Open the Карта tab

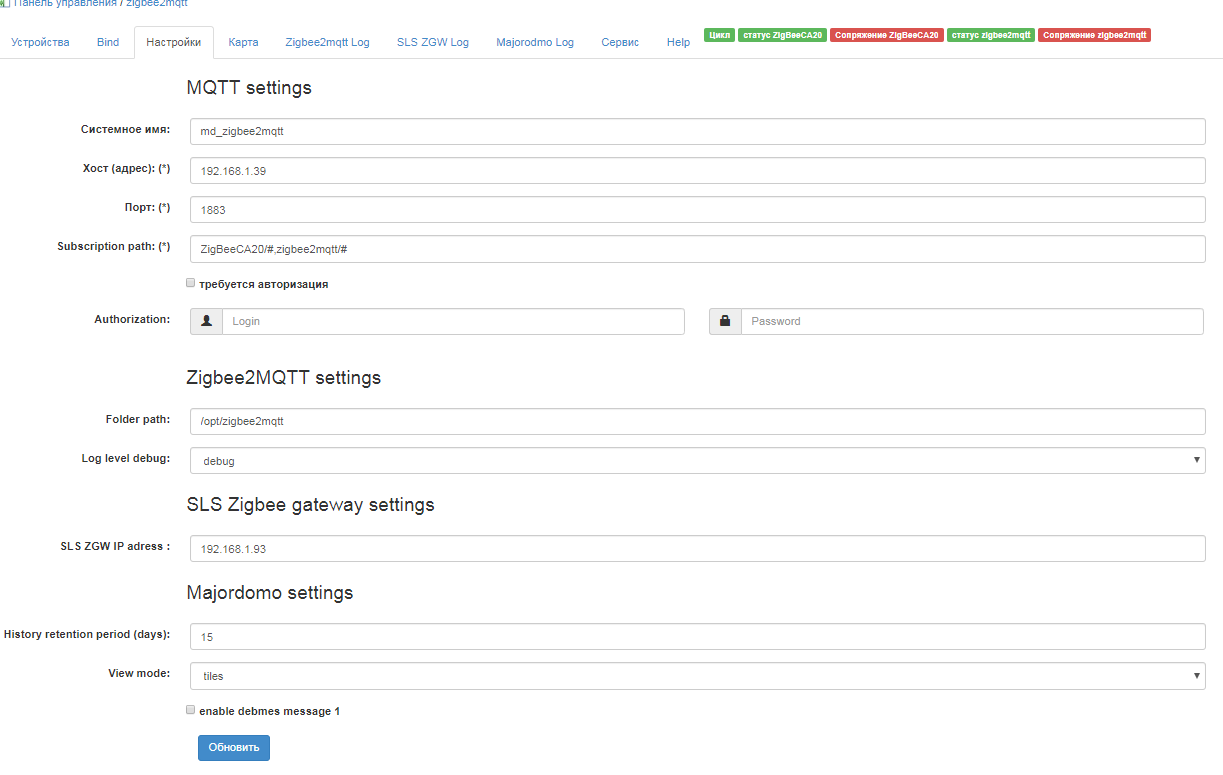click(x=243, y=42)
